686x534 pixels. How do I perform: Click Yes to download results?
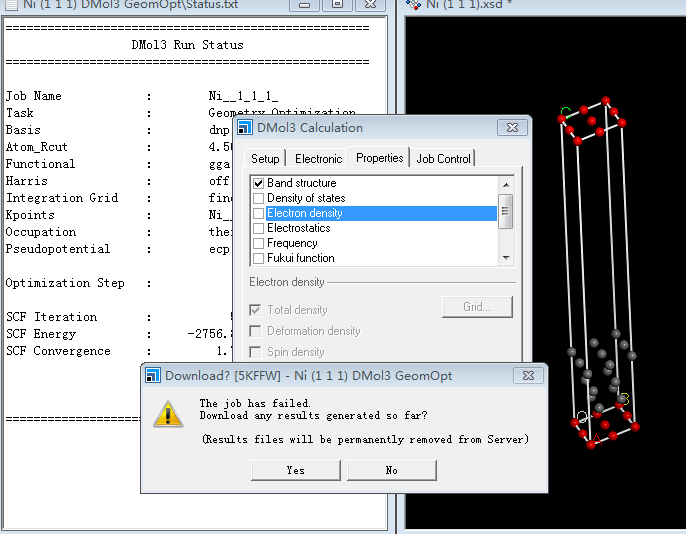[296, 470]
